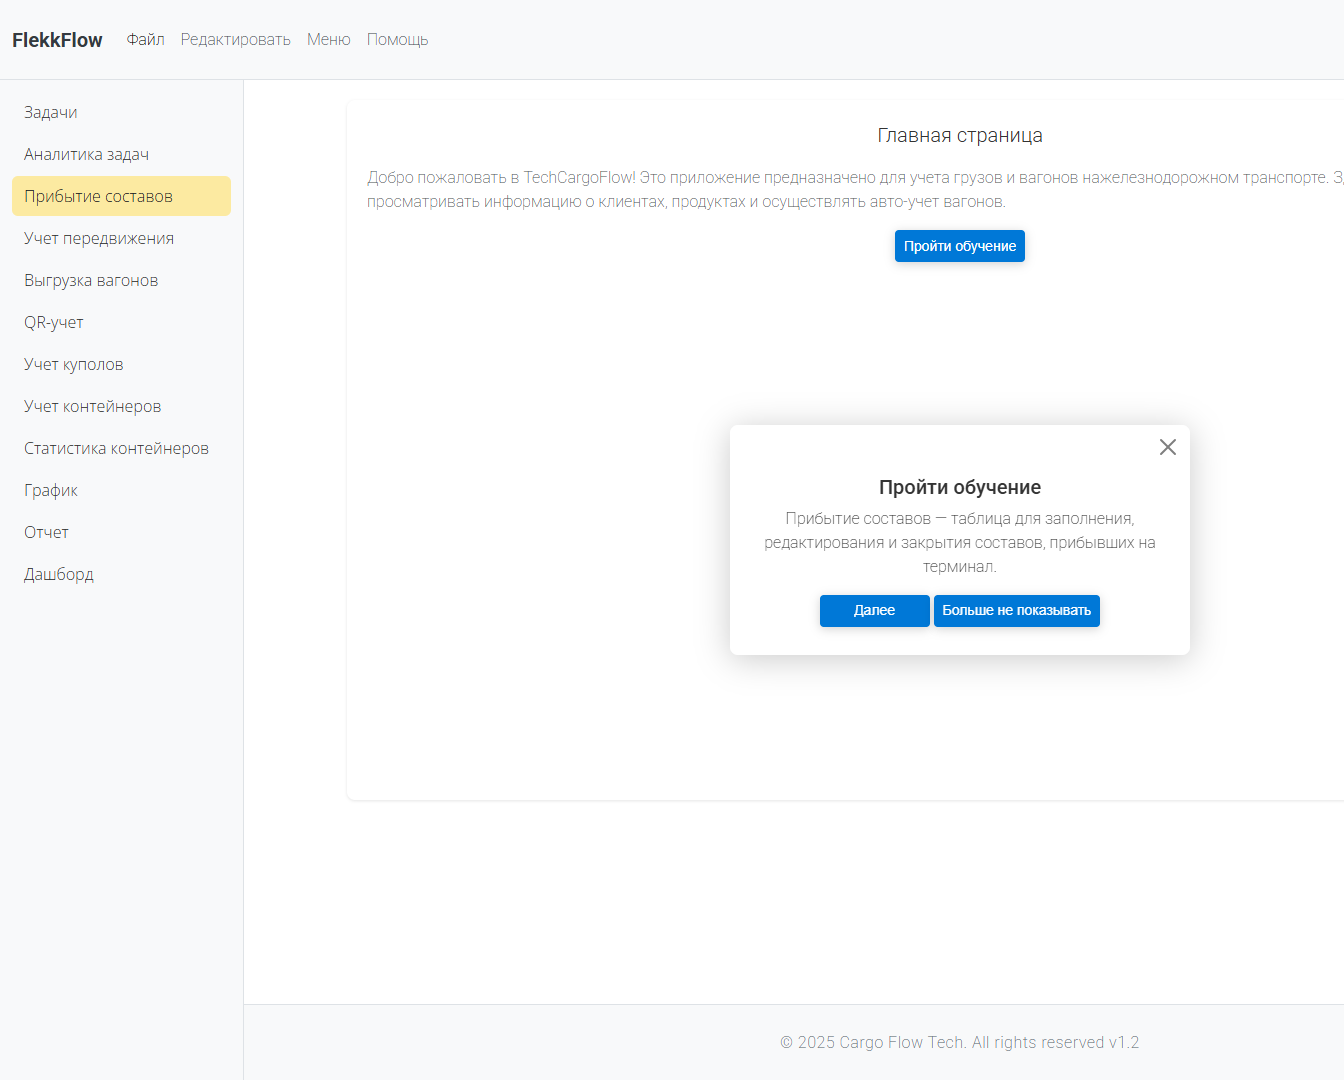Select QR-учет in sidebar
Screen dimensions: 1344x1080
[54, 323]
